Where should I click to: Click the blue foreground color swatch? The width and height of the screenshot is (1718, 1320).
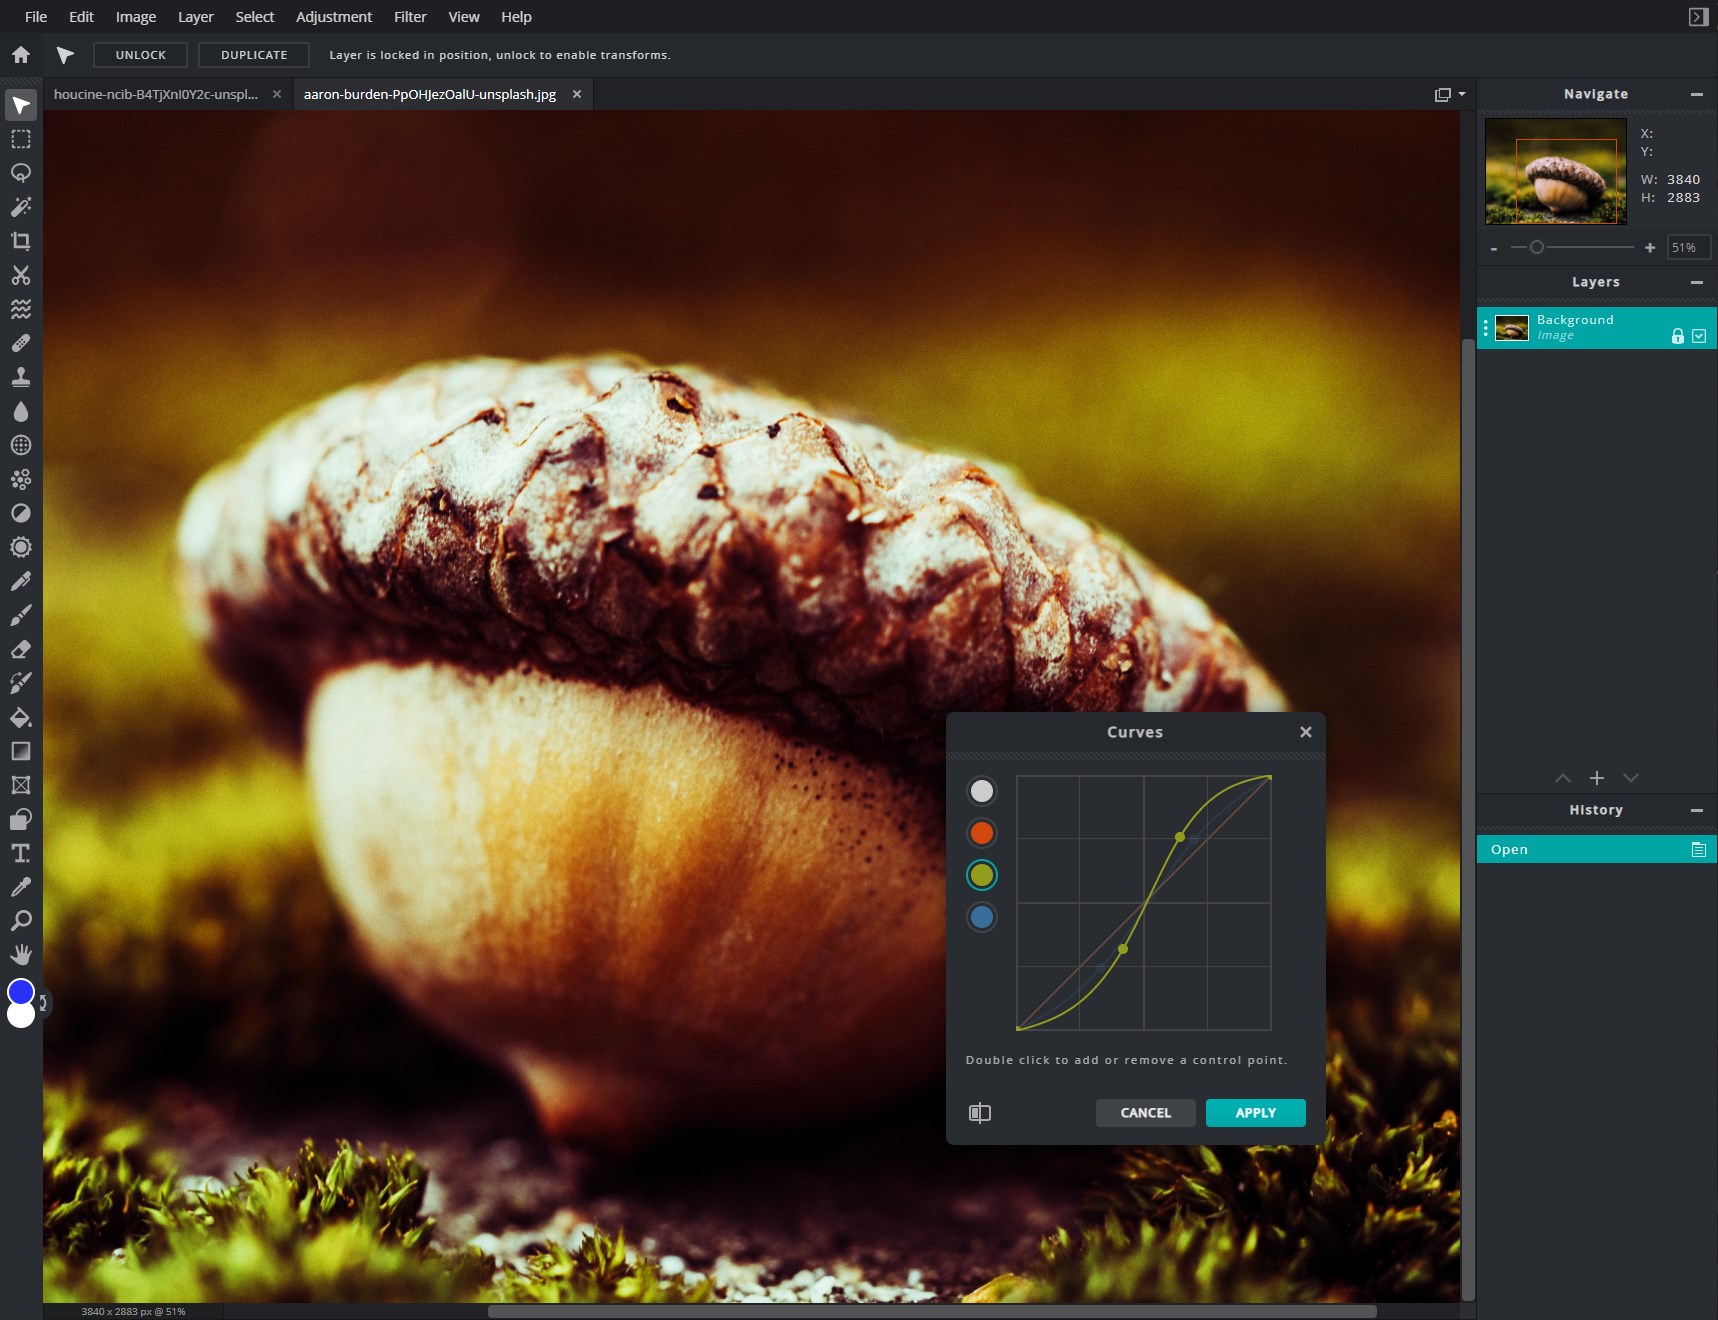tap(20, 991)
